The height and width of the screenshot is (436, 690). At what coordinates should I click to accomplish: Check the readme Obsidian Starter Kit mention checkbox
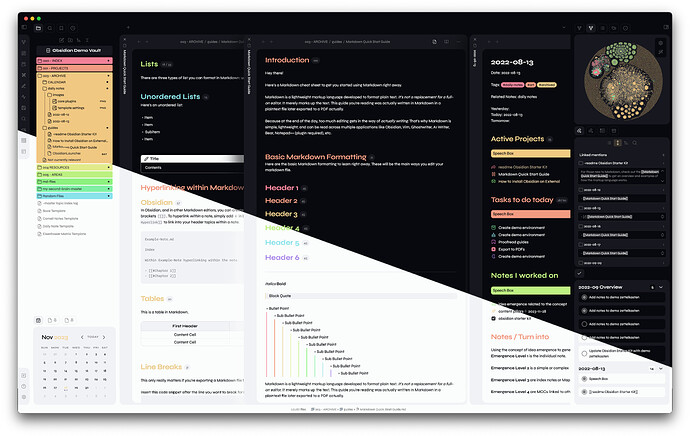(581, 163)
